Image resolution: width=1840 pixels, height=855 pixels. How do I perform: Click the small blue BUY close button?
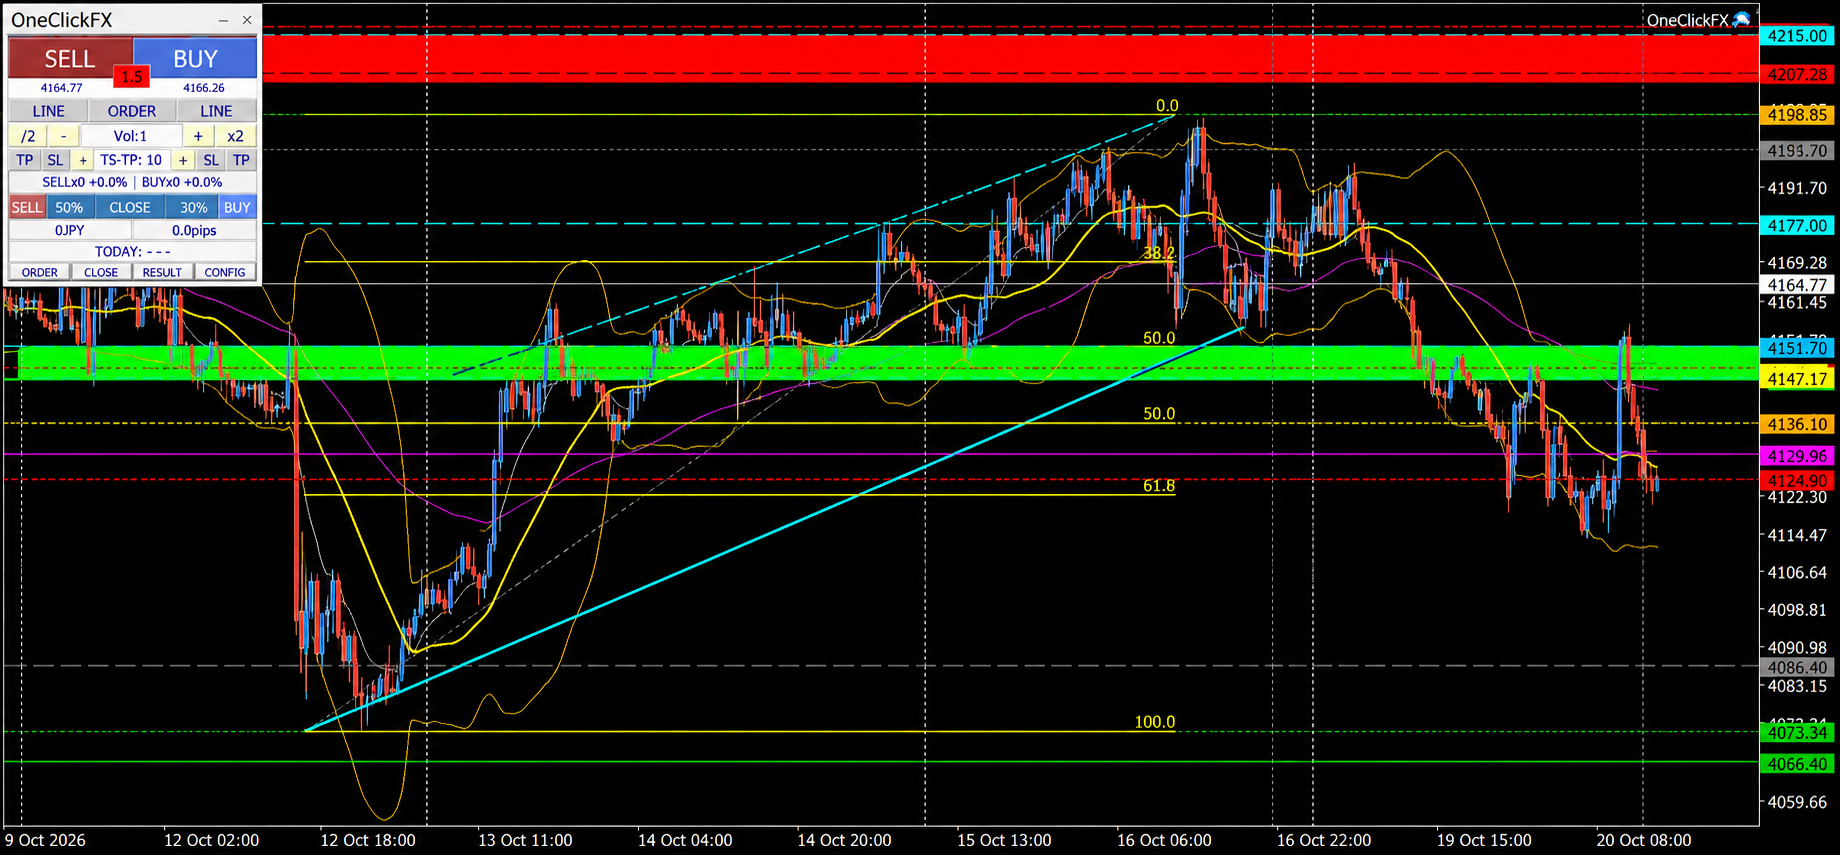point(237,207)
